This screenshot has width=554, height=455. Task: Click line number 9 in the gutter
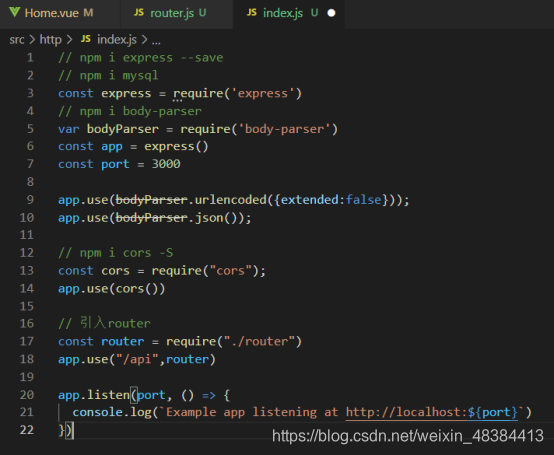tap(30, 200)
